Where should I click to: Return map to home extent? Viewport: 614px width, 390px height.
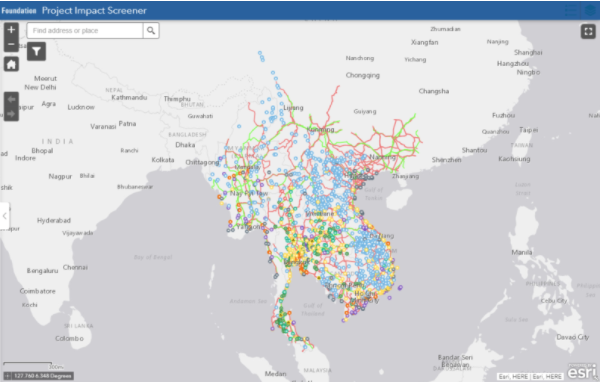(11, 64)
